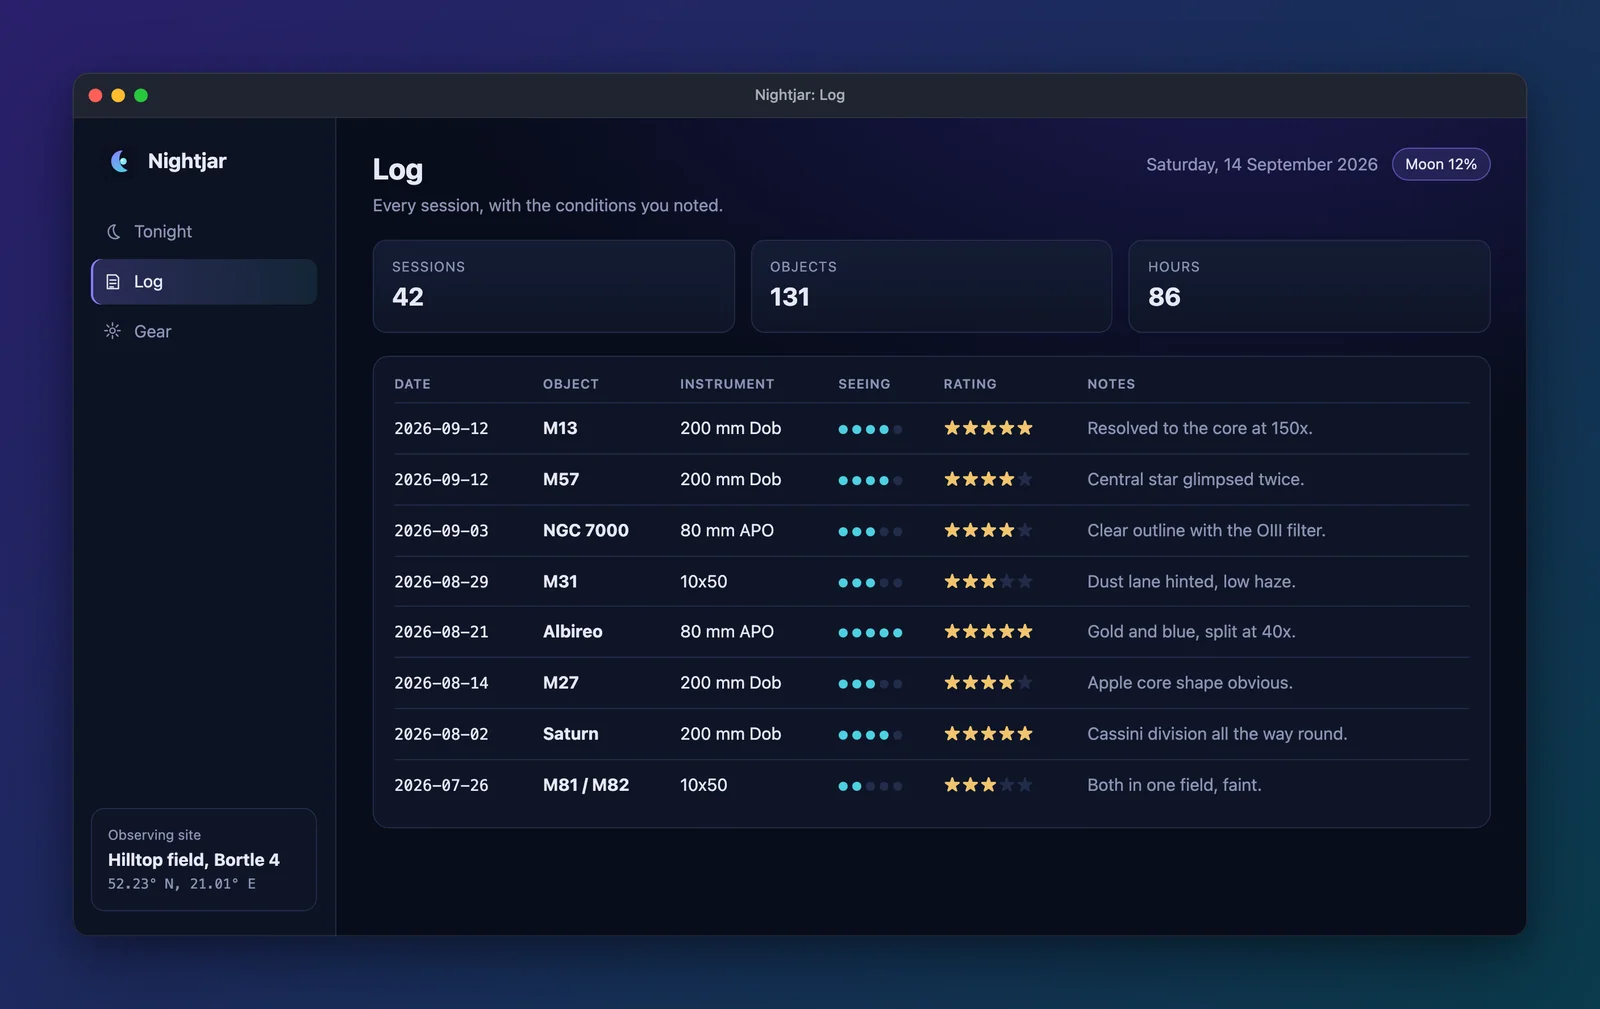Image resolution: width=1600 pixels, height=1009 pixels.
Task: Click the moon icon beside Tonight
Action: pyautogui.click(x=113, y=231)
